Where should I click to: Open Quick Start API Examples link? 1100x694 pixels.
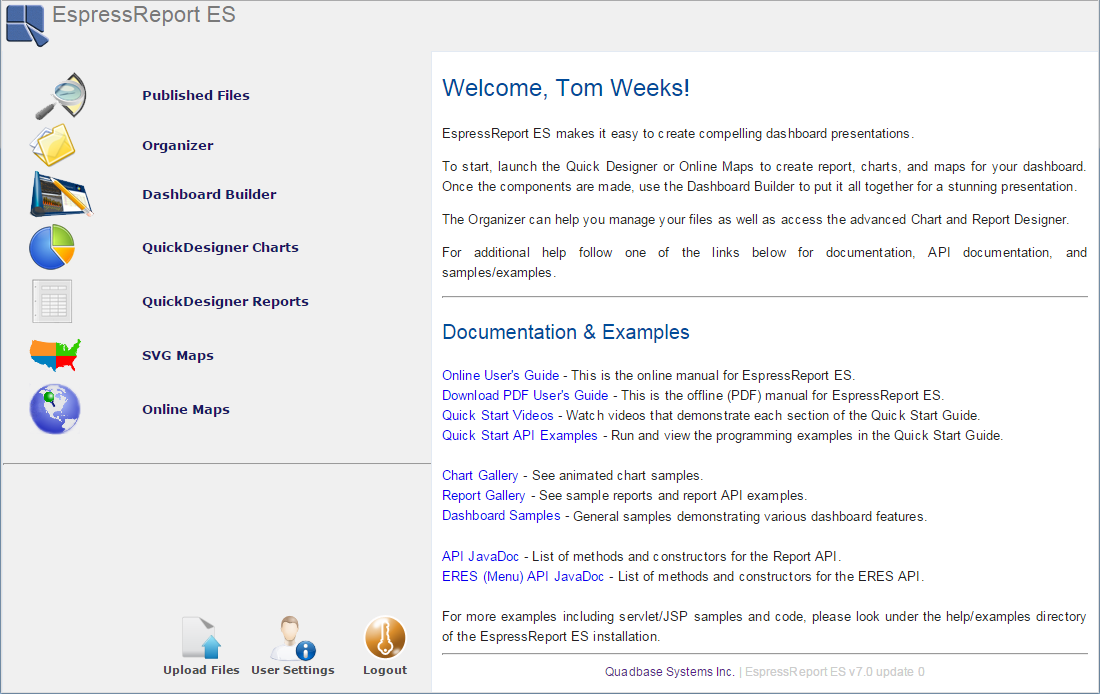point(519,436)
